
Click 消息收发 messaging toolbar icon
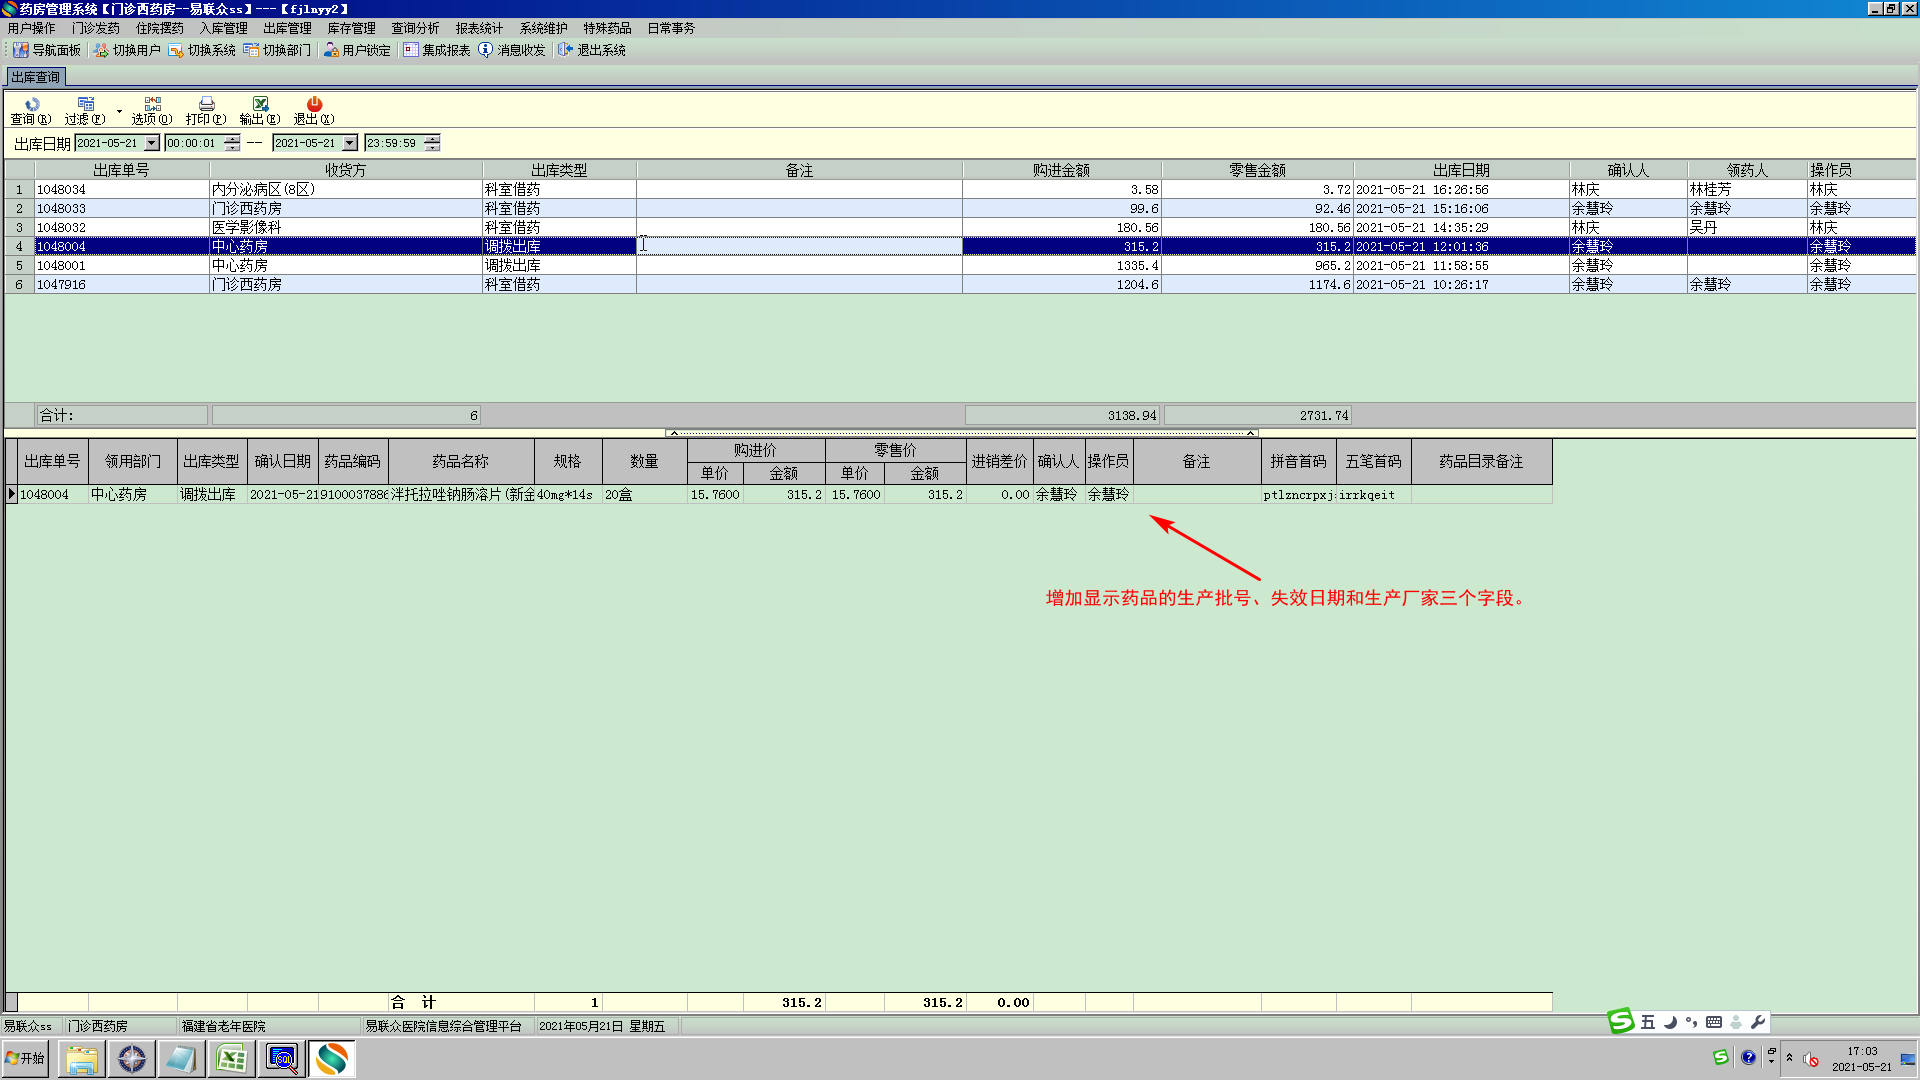pyautogui.click(x=512, y=50)
